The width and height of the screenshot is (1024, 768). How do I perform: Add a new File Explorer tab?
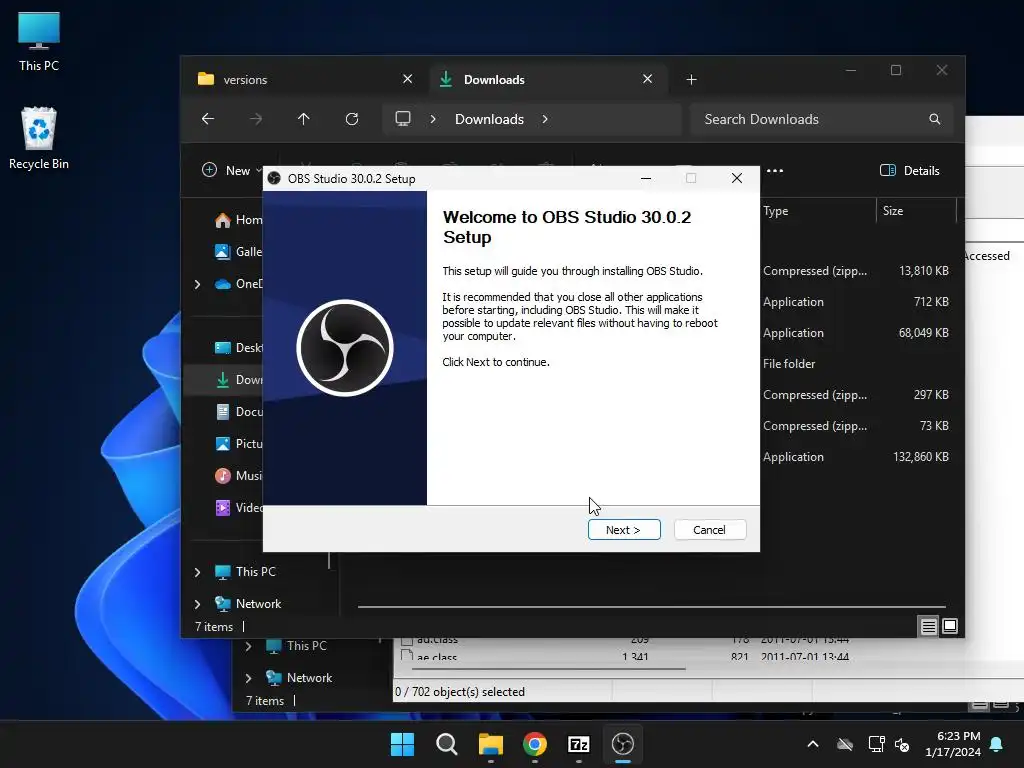pyautogui.click(x=692, y=80)
